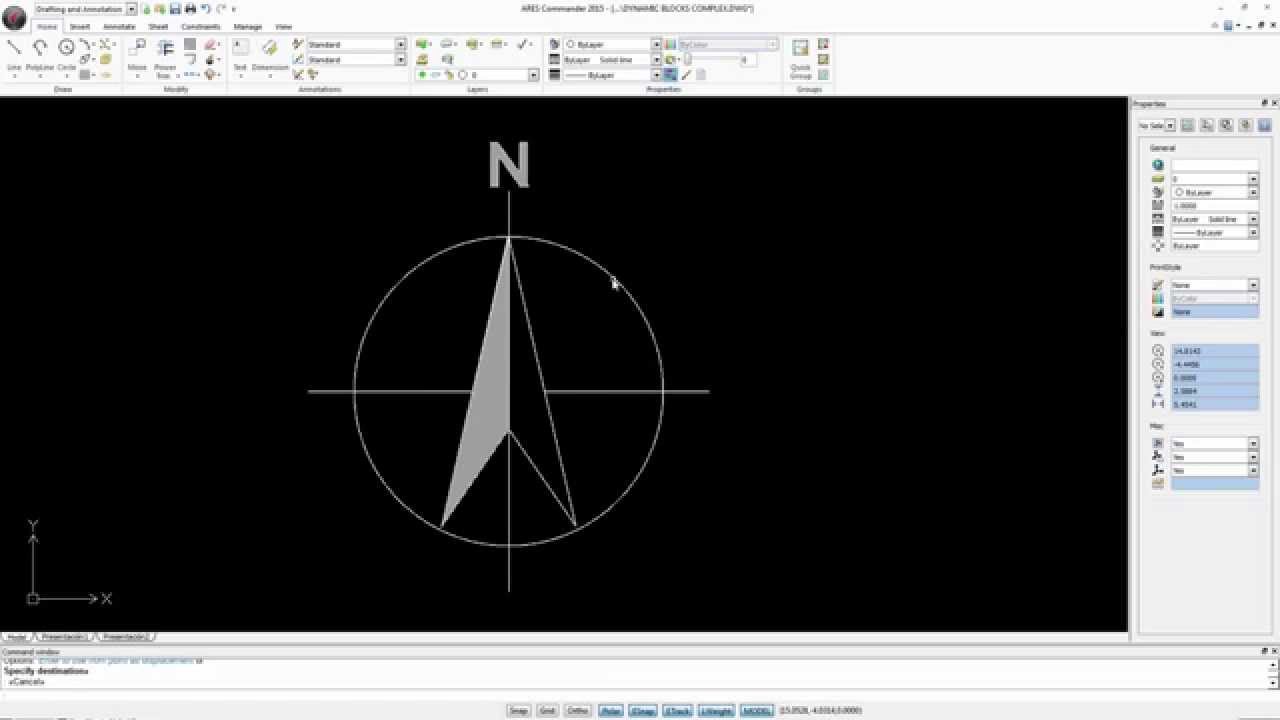
Task: Click the MODEL button in status bar
Action: [x=756, y=711]
